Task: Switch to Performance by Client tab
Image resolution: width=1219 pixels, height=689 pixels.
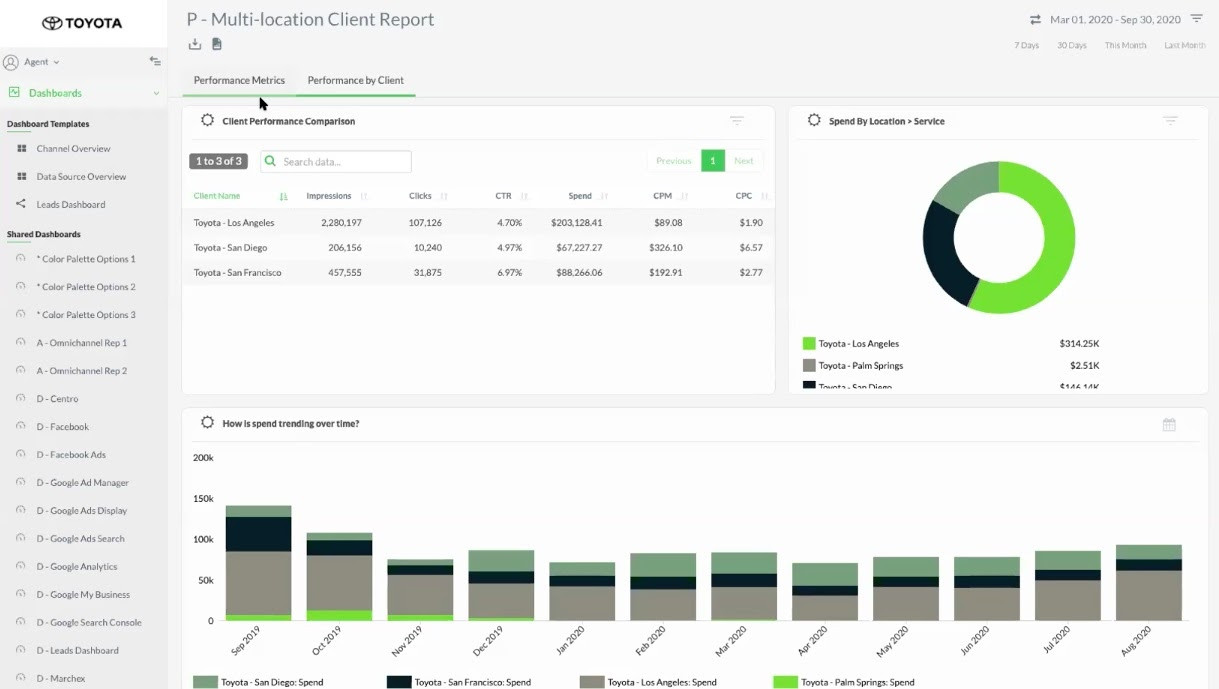Action: (356, 80)
